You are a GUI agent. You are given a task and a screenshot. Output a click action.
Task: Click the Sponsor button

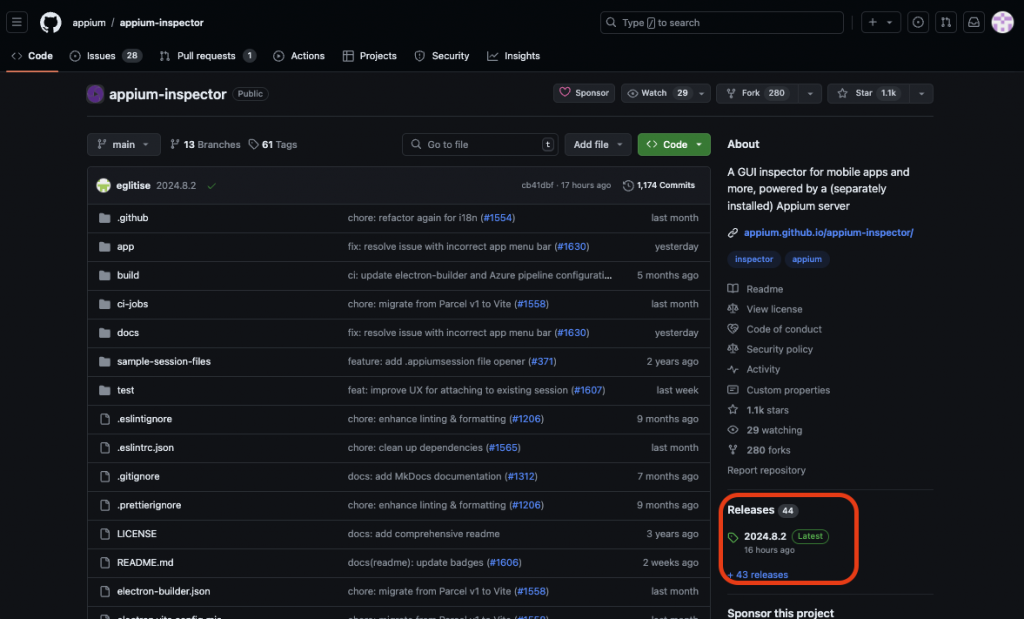click(584, 93)
